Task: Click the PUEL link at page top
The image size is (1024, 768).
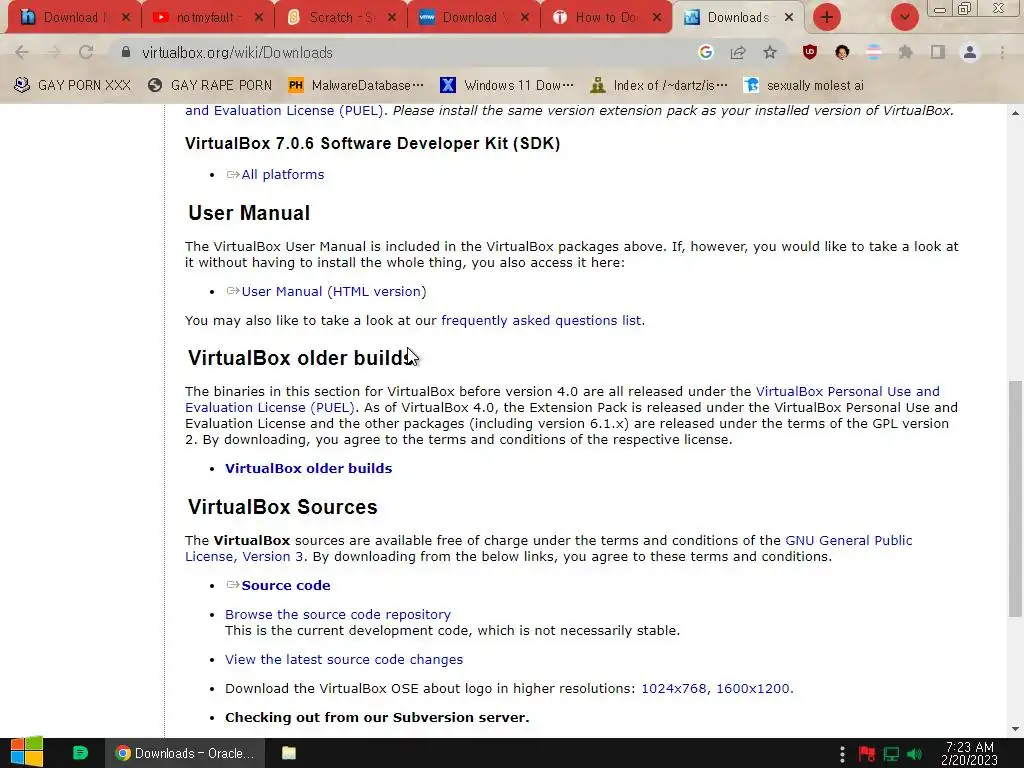Action: click(284, 110)
